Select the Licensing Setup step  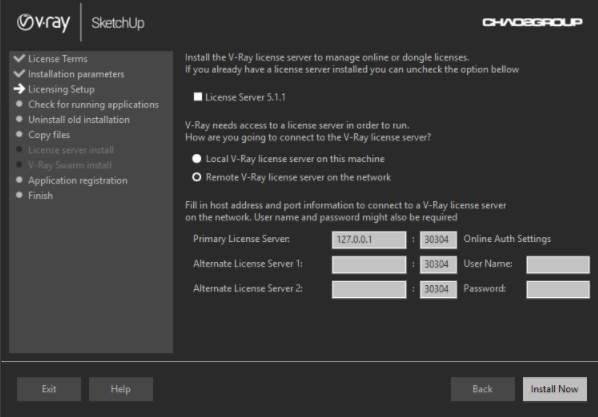[x=61, y=89]
